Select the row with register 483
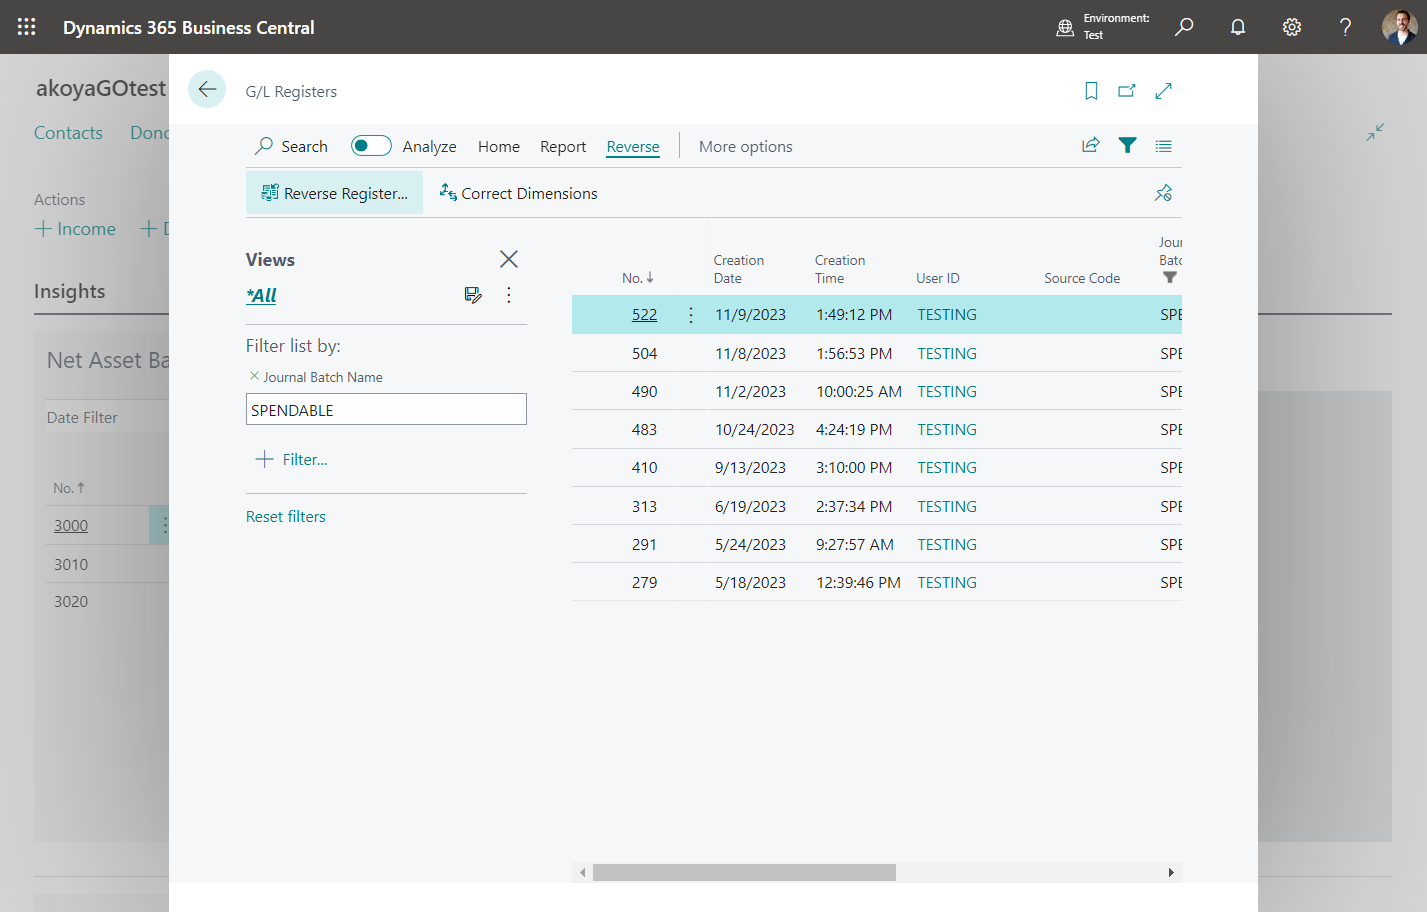The width and height of the screenshot is (1427, 912). pyautogui.click(x=876, y=429)
